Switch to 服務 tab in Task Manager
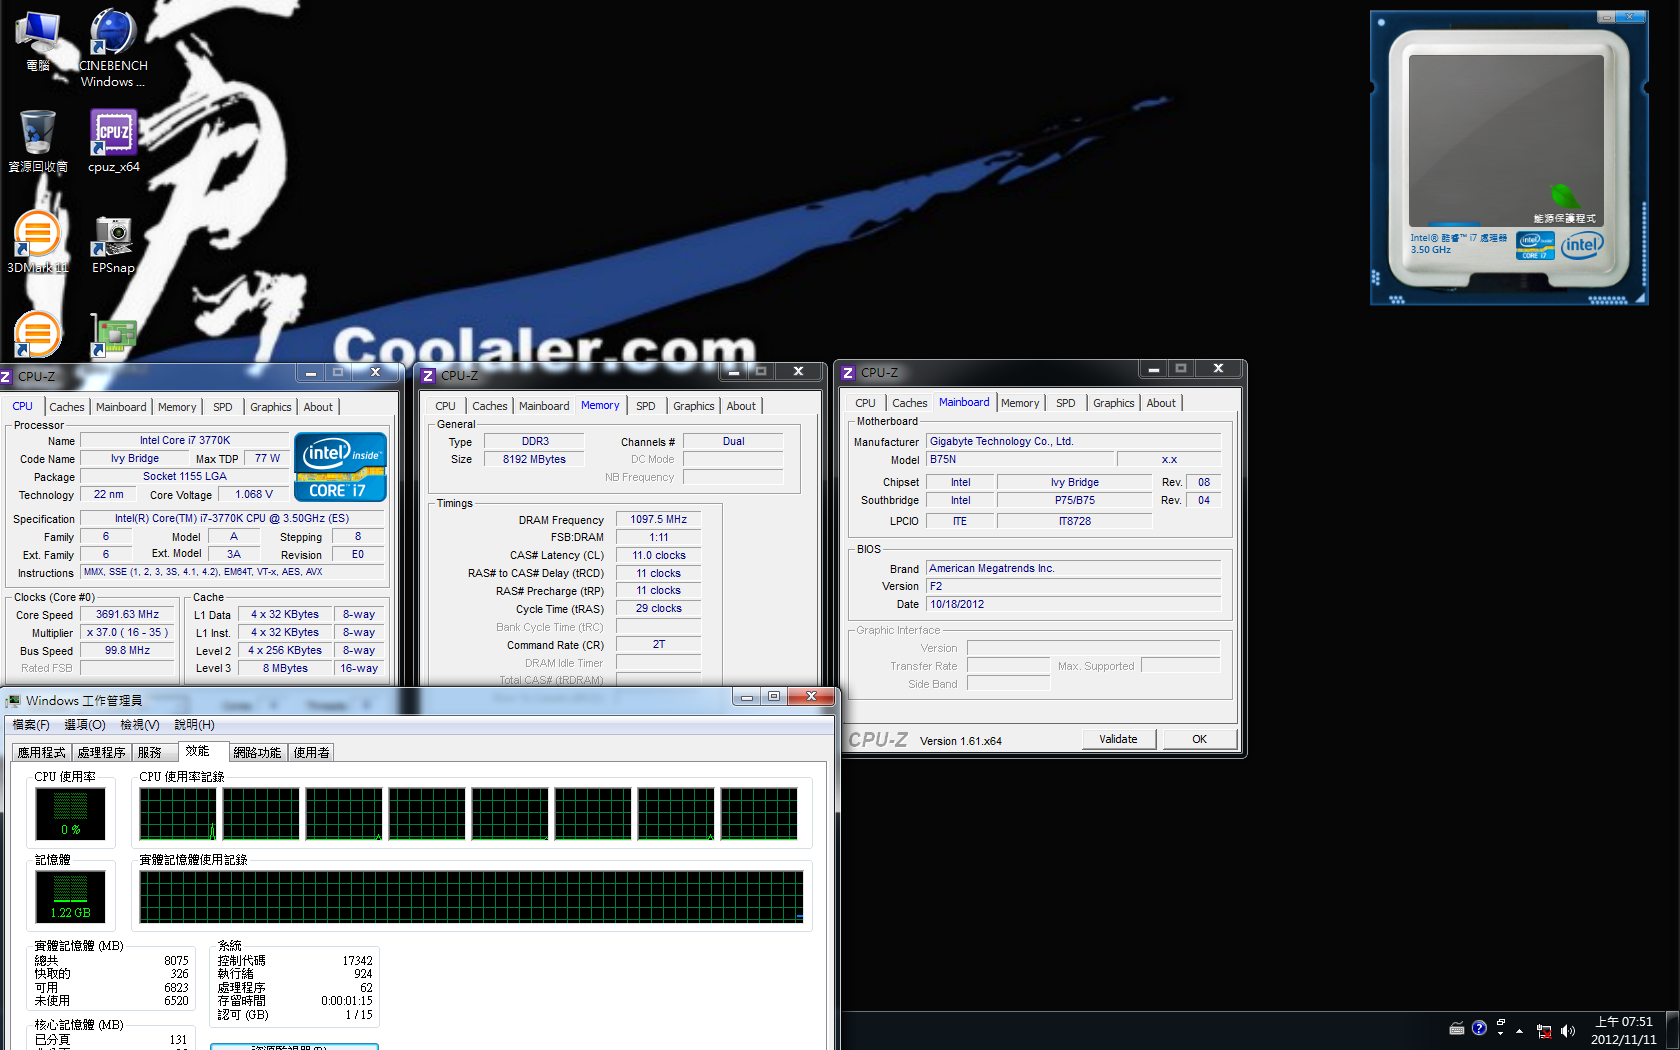 point(150,753)
